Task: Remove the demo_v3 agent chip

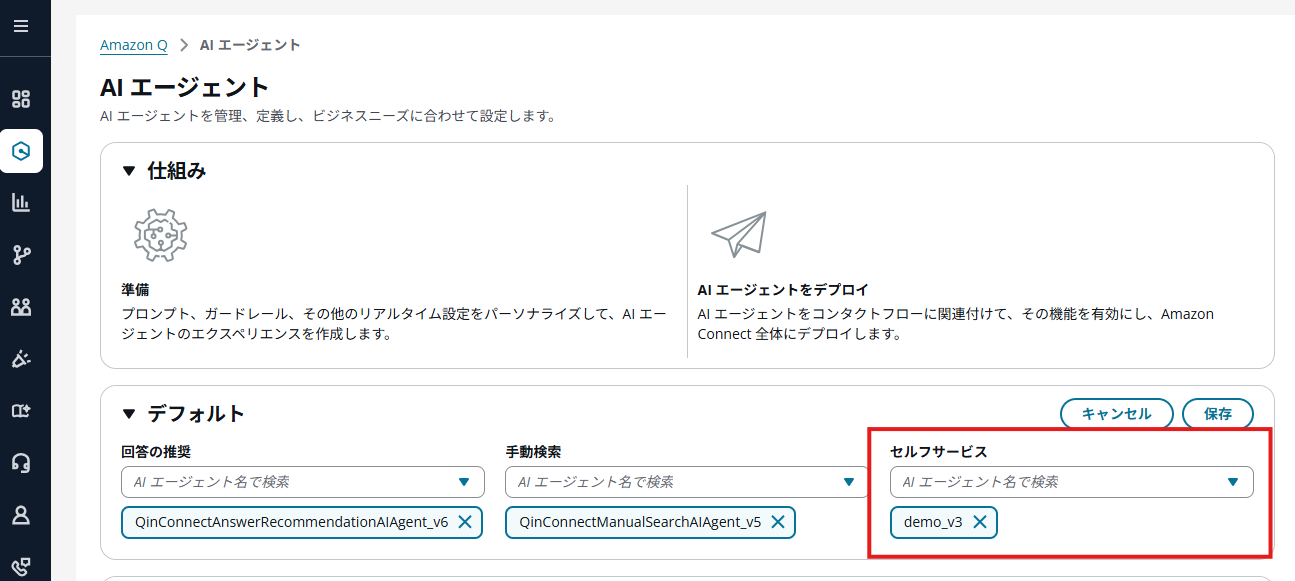Action: (980, 522)
